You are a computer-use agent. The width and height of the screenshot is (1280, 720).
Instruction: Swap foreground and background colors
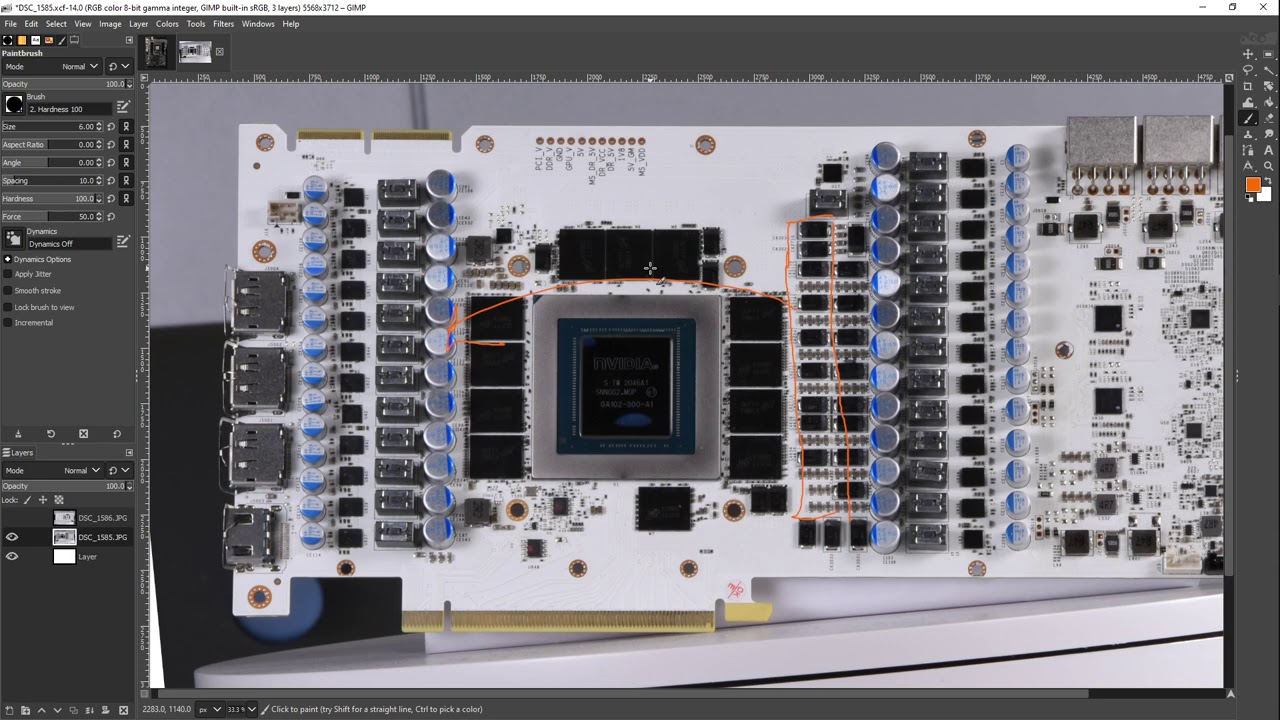[x=1268, y=181]
